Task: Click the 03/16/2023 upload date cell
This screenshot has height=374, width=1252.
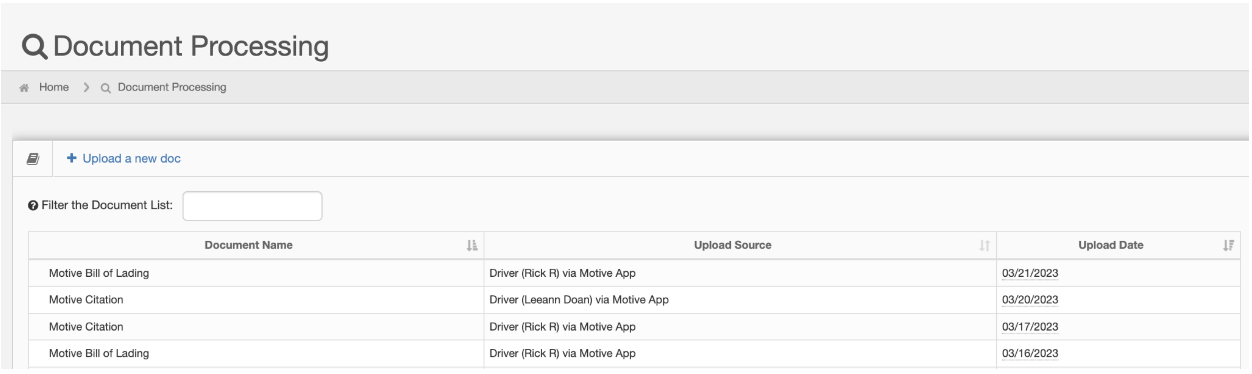Action: tap(1119, 353)
